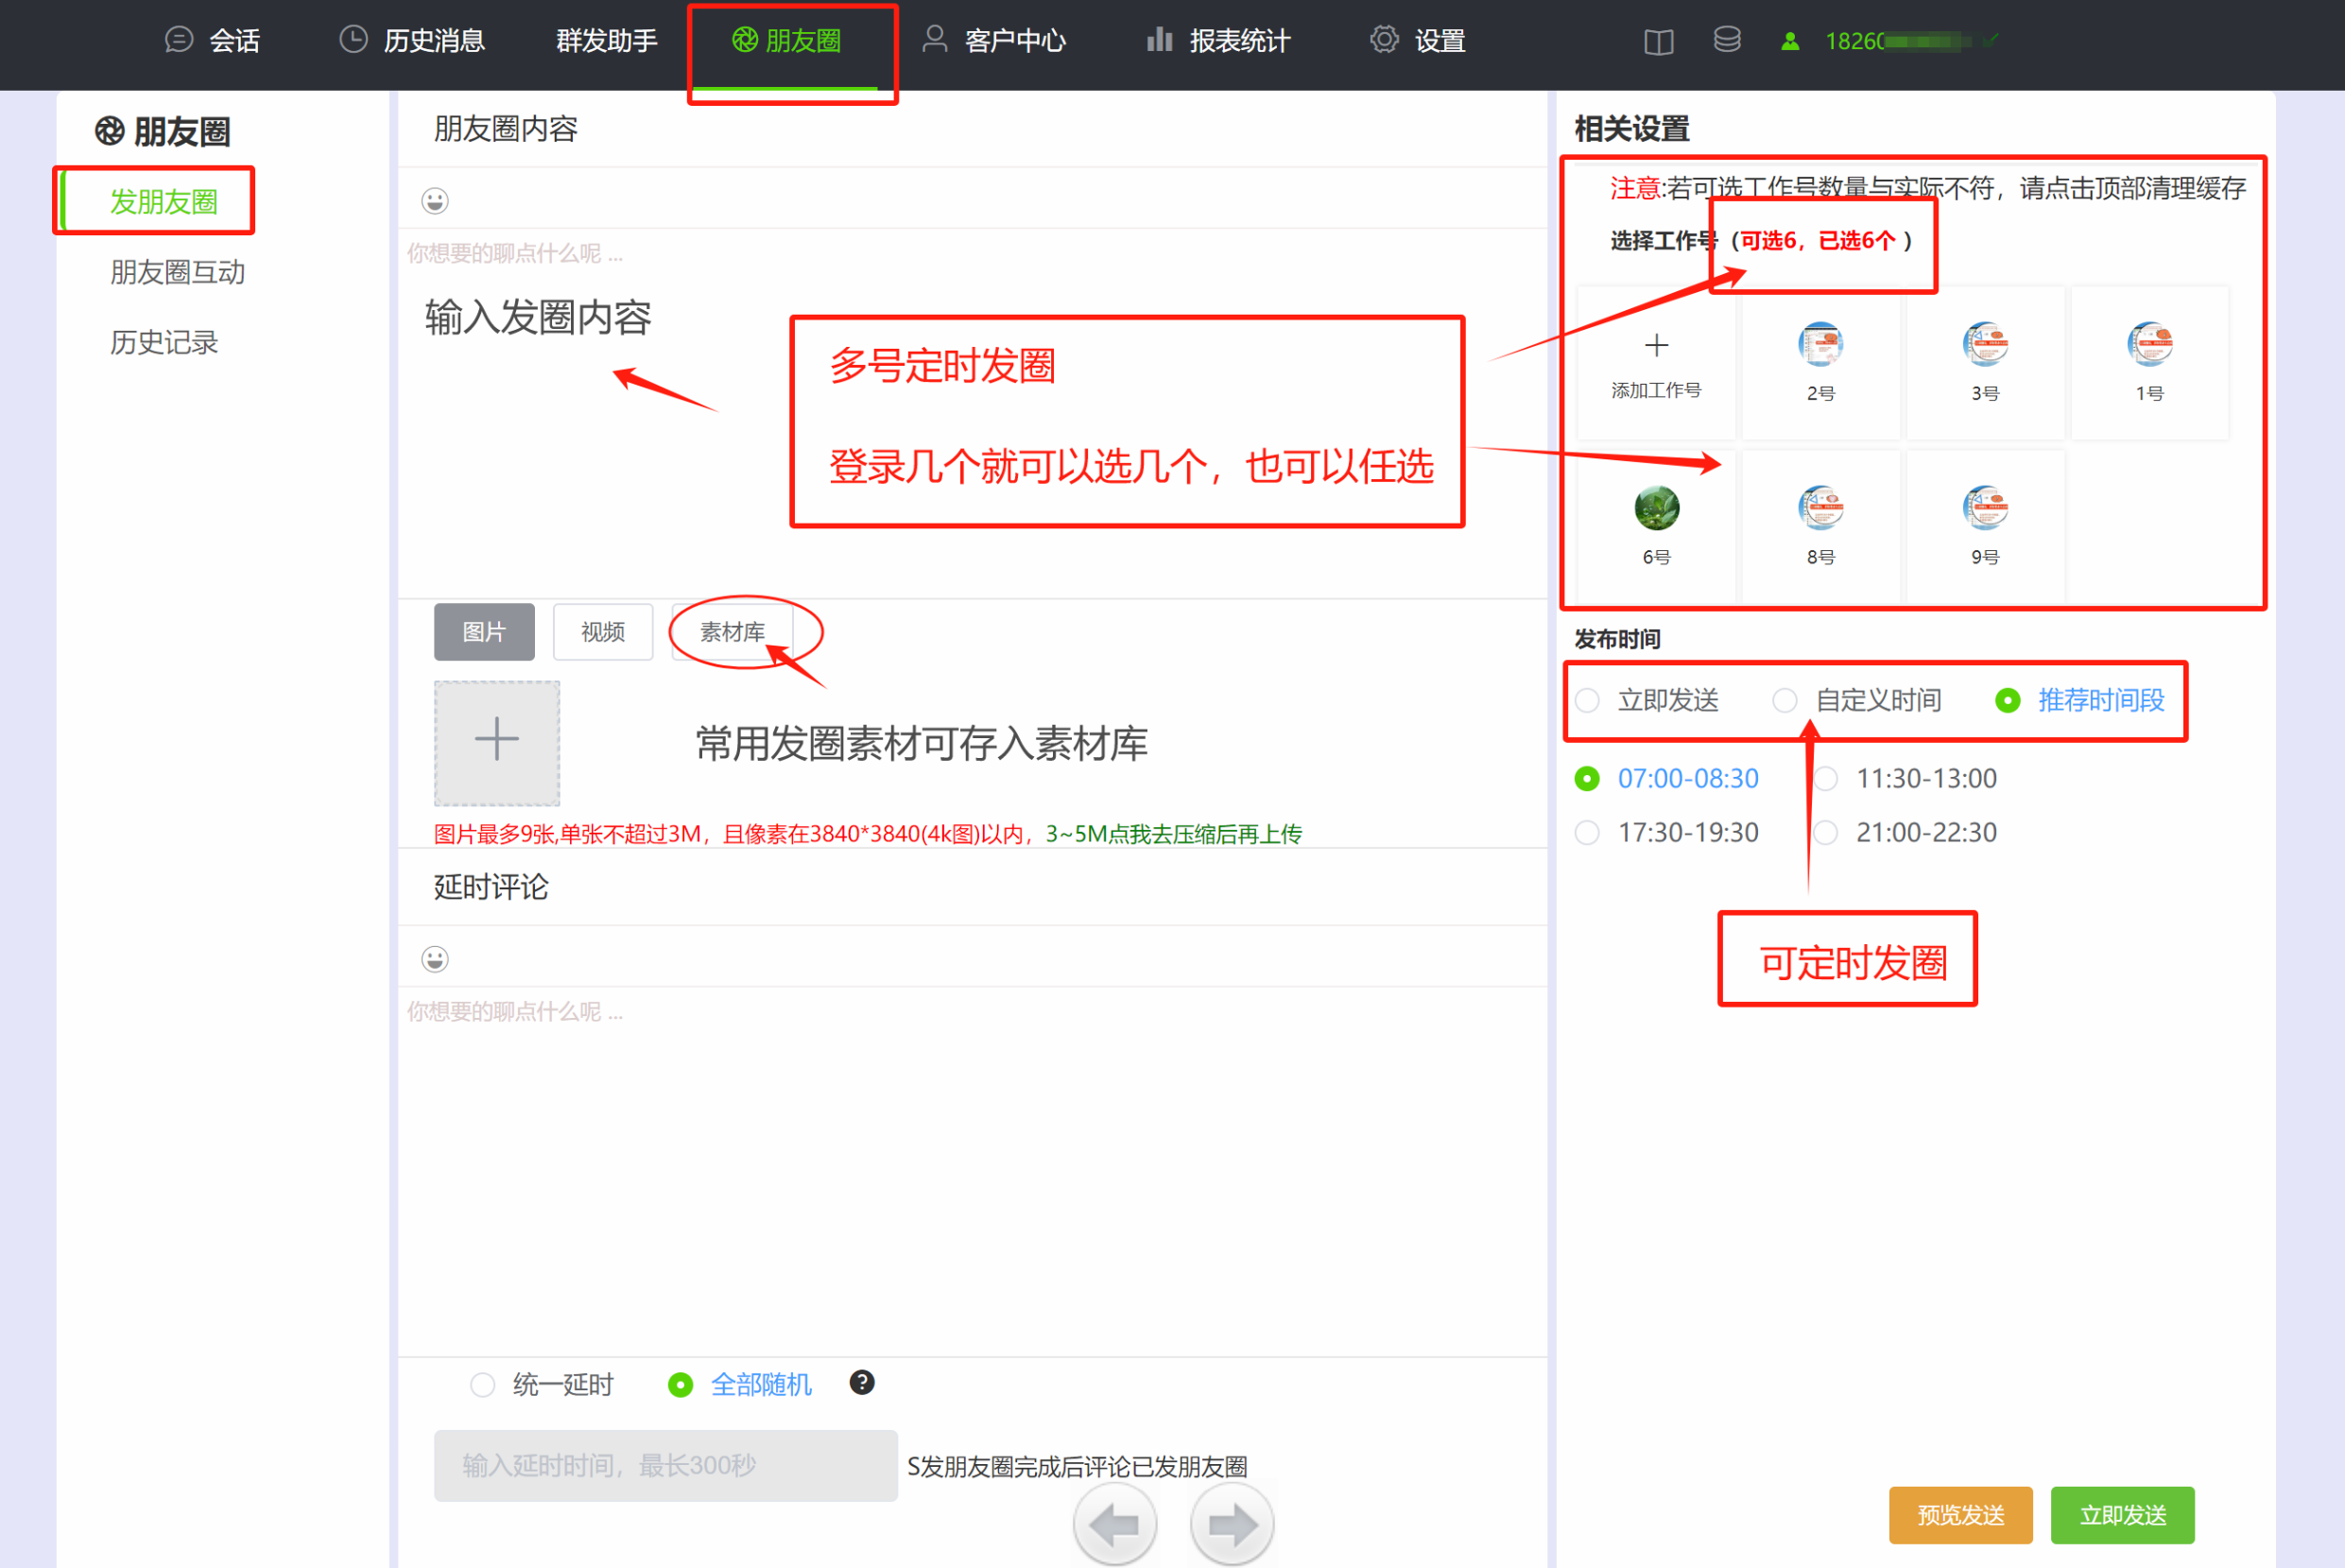Screen dimensions: 2345x1568
Task: Click the plus icon for 添加工作号
Action: coord(1656,346)
